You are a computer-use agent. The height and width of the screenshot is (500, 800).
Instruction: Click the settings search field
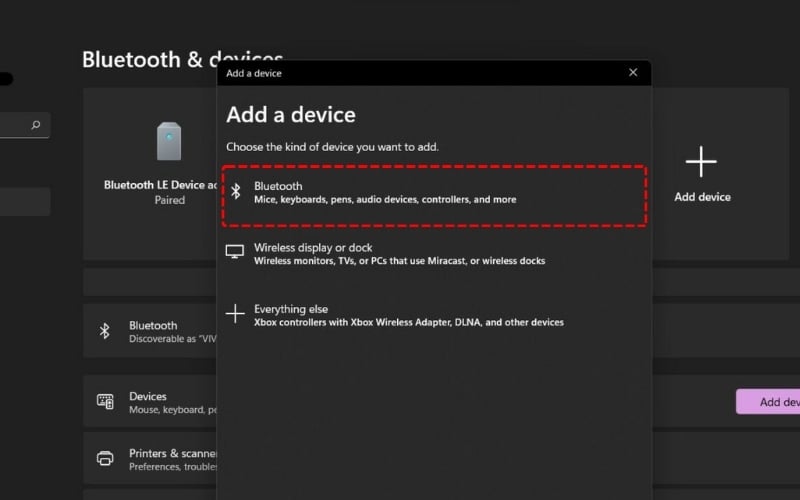tap(24, 125)
